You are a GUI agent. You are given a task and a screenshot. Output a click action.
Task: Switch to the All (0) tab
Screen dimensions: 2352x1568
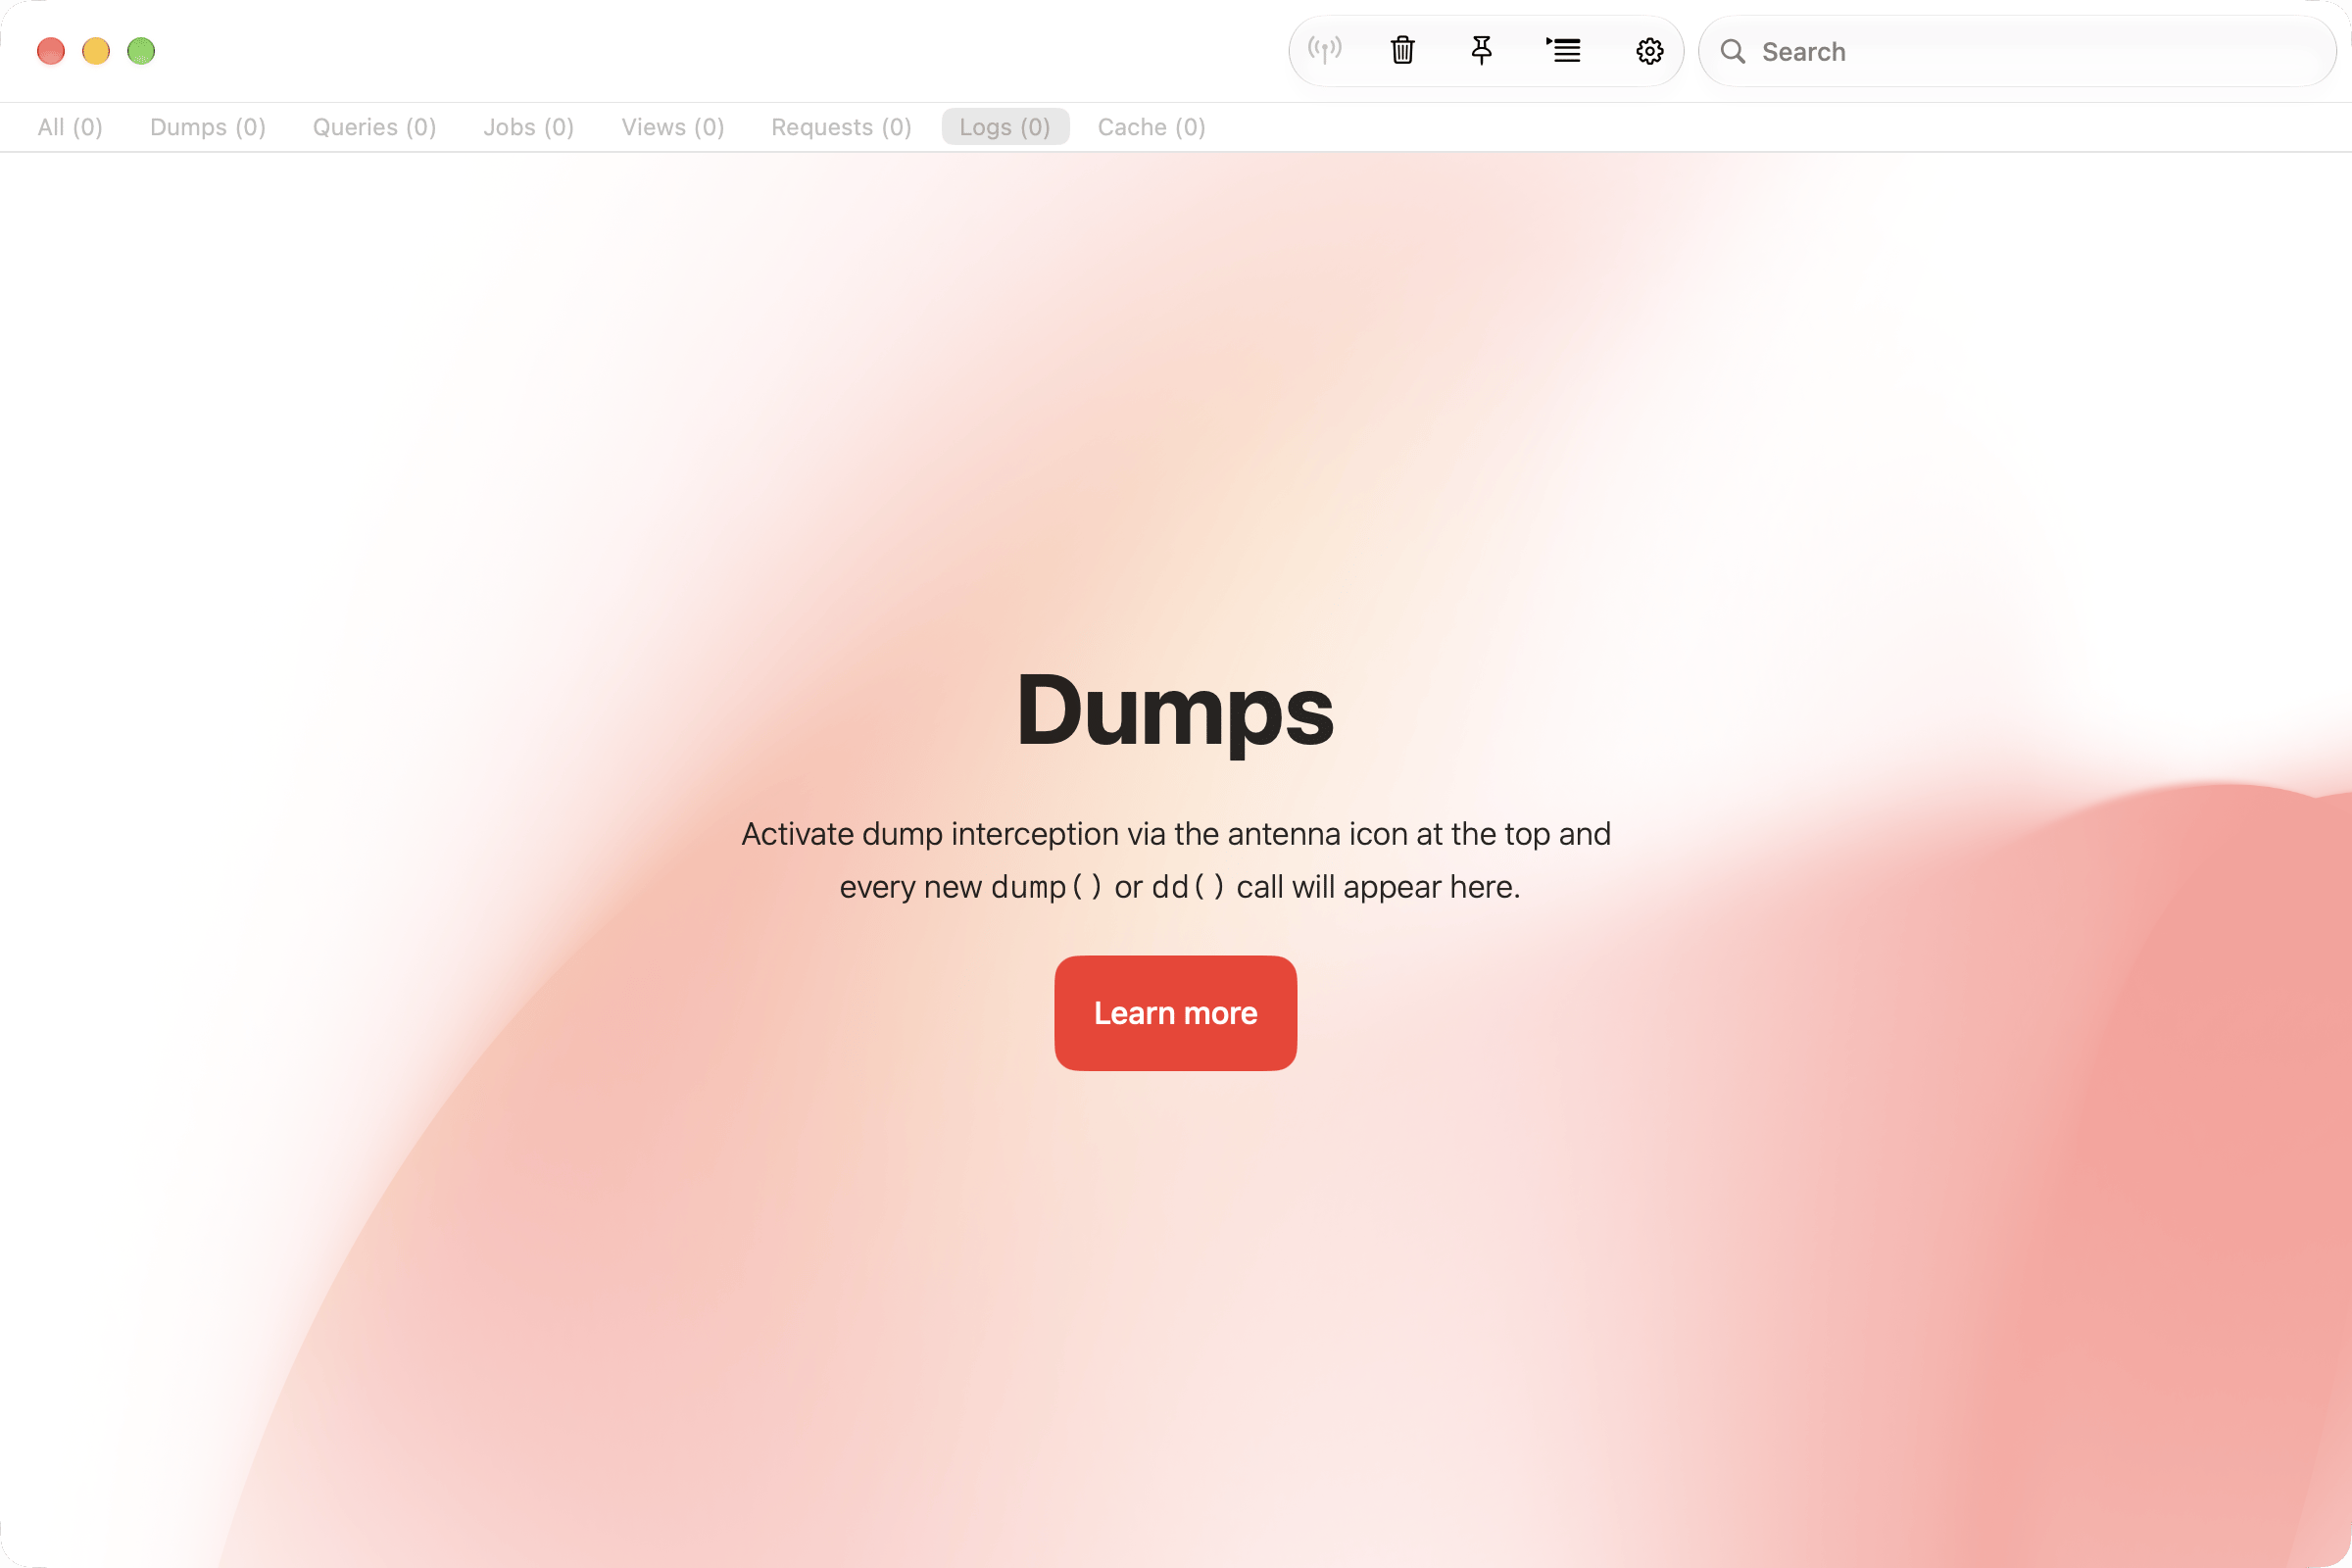(x=70, y=127)
